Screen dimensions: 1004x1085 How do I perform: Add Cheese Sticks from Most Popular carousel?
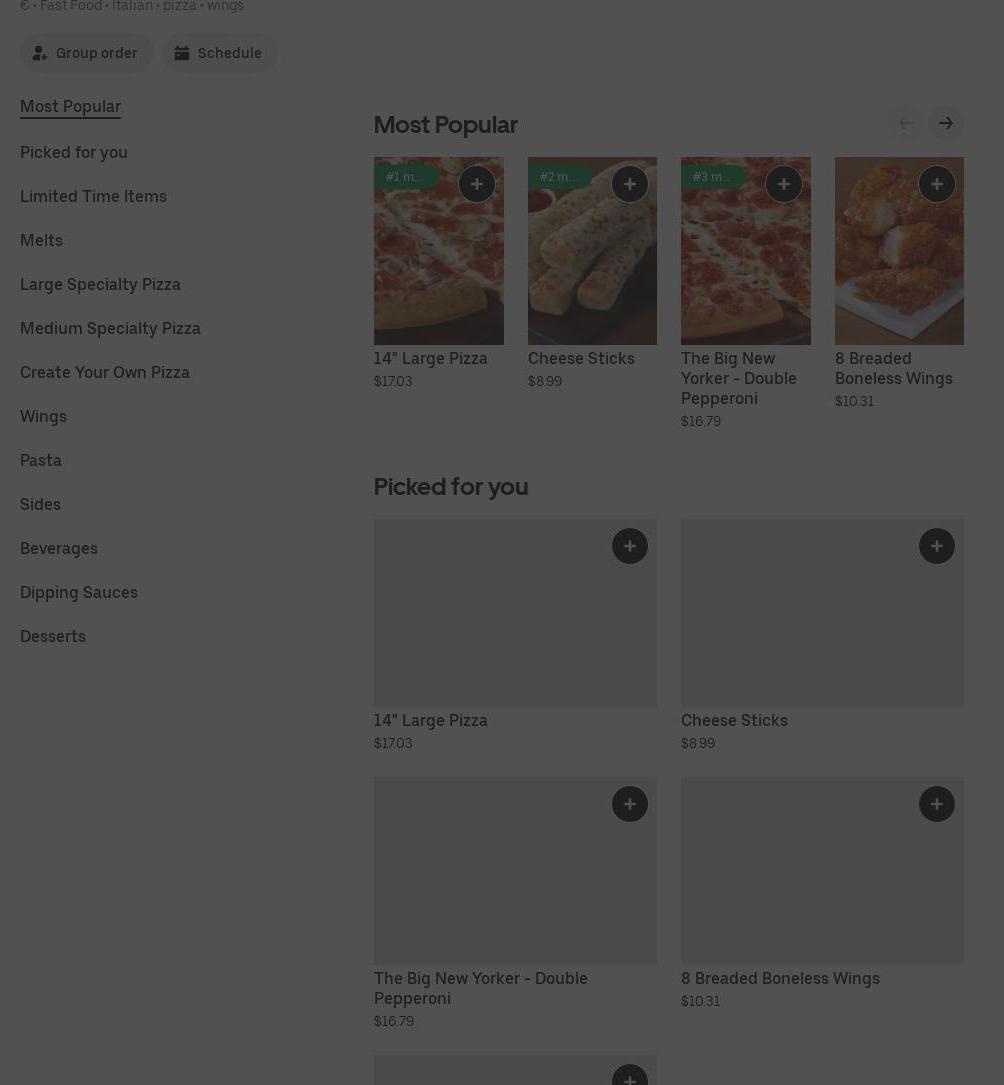coord(630,184)
